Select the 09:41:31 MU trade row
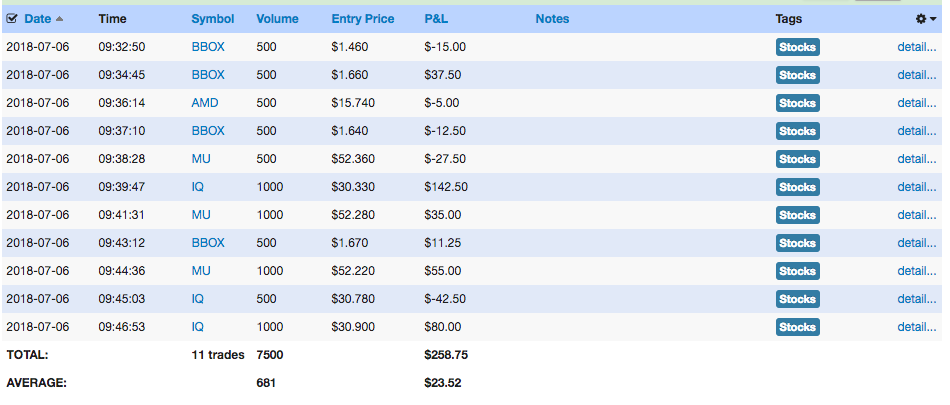Image resolution: width=950 pixels, height=405 pixels. (473, 215)
